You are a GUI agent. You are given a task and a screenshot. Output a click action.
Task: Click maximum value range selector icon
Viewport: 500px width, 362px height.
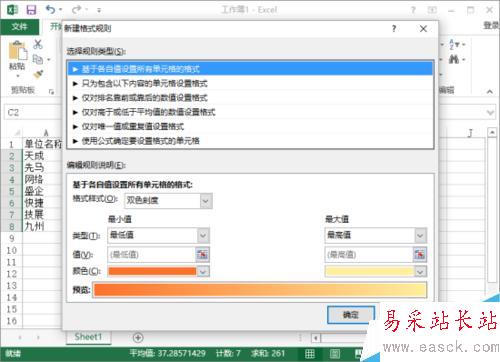tap(420, 255)
